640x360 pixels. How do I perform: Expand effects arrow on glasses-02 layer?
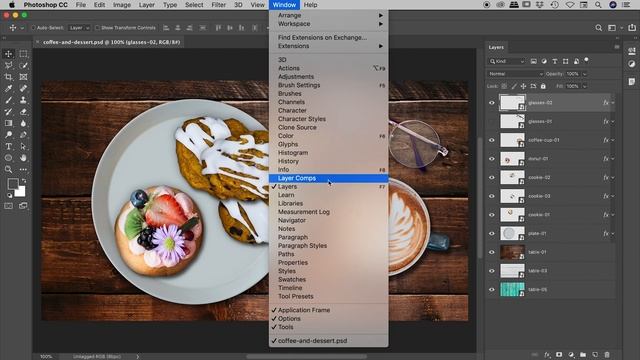pos(613,103)
